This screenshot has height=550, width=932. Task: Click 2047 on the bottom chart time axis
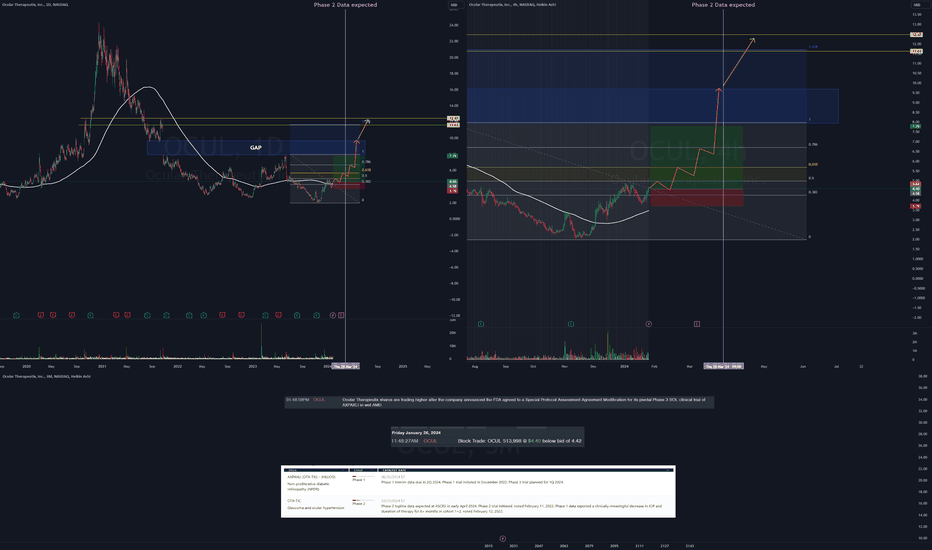tap(539, 545)
